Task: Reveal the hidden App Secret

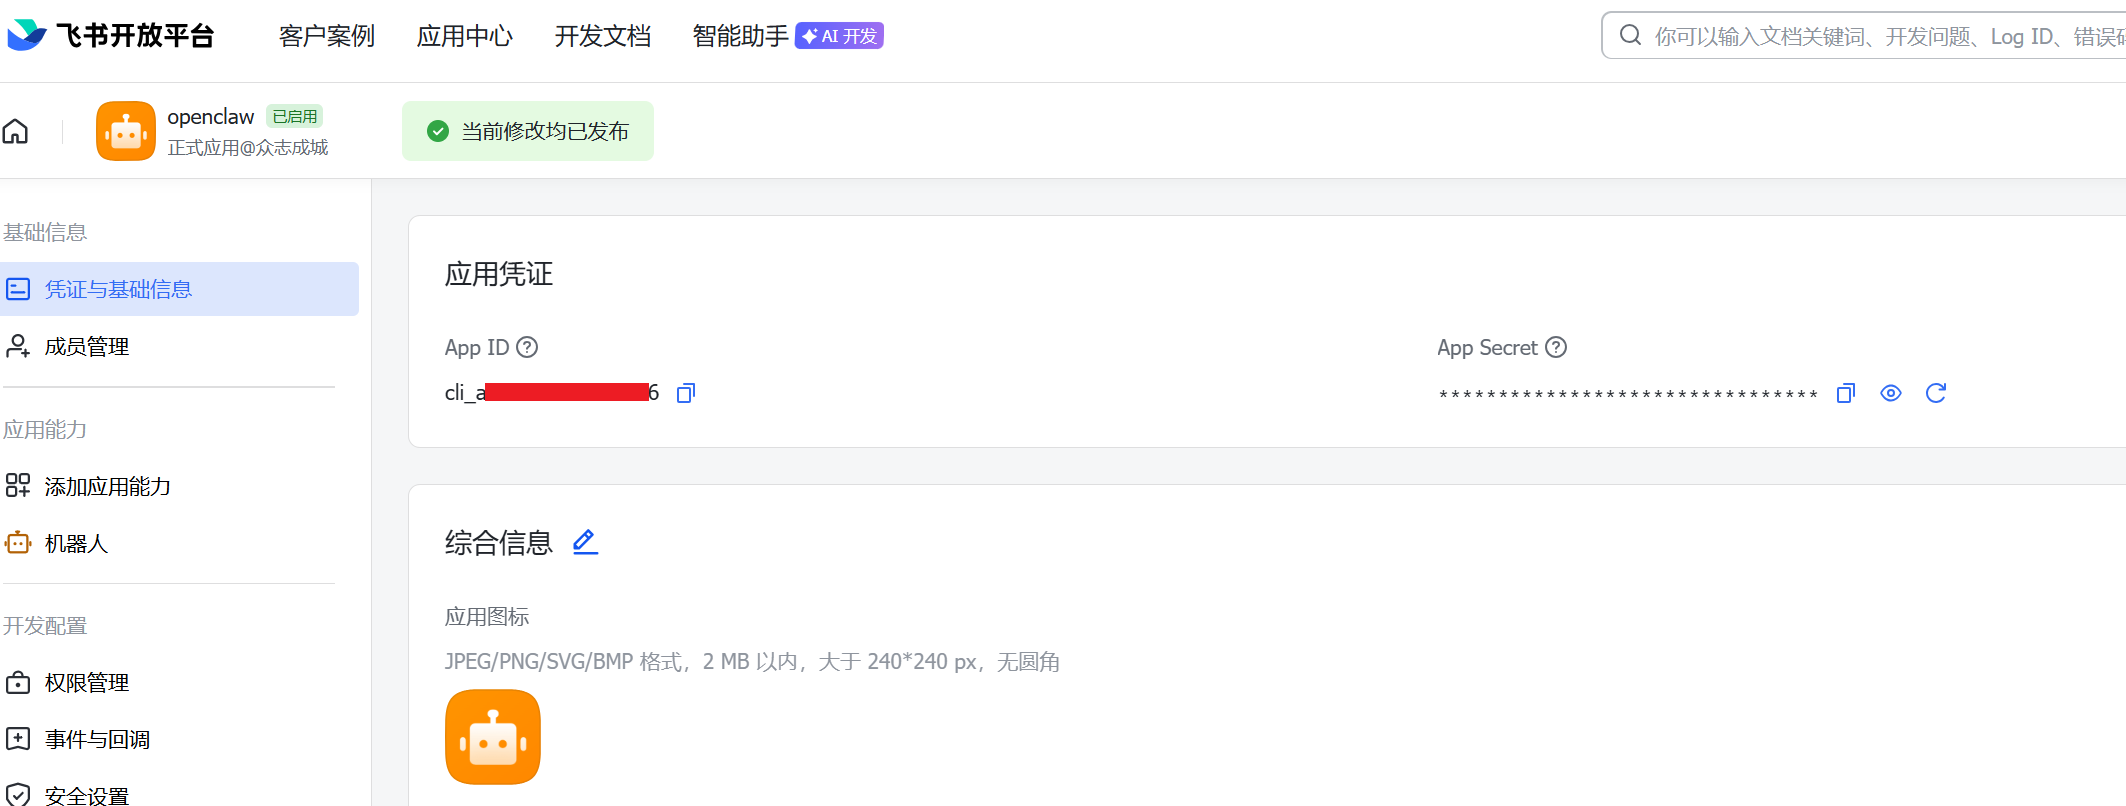Action: coord(1890,393)
